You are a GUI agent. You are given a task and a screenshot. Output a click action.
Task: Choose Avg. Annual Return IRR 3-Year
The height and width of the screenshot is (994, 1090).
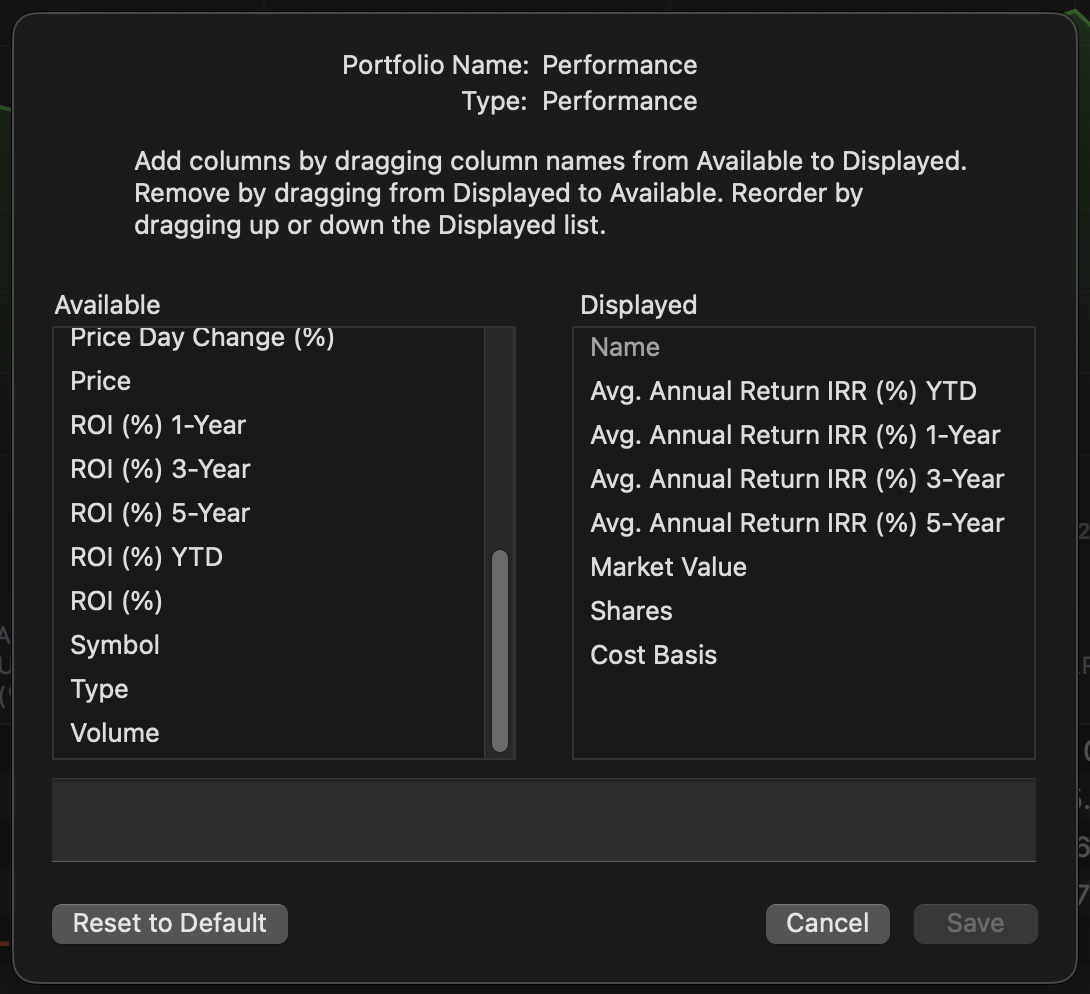(x=797, y=479)
